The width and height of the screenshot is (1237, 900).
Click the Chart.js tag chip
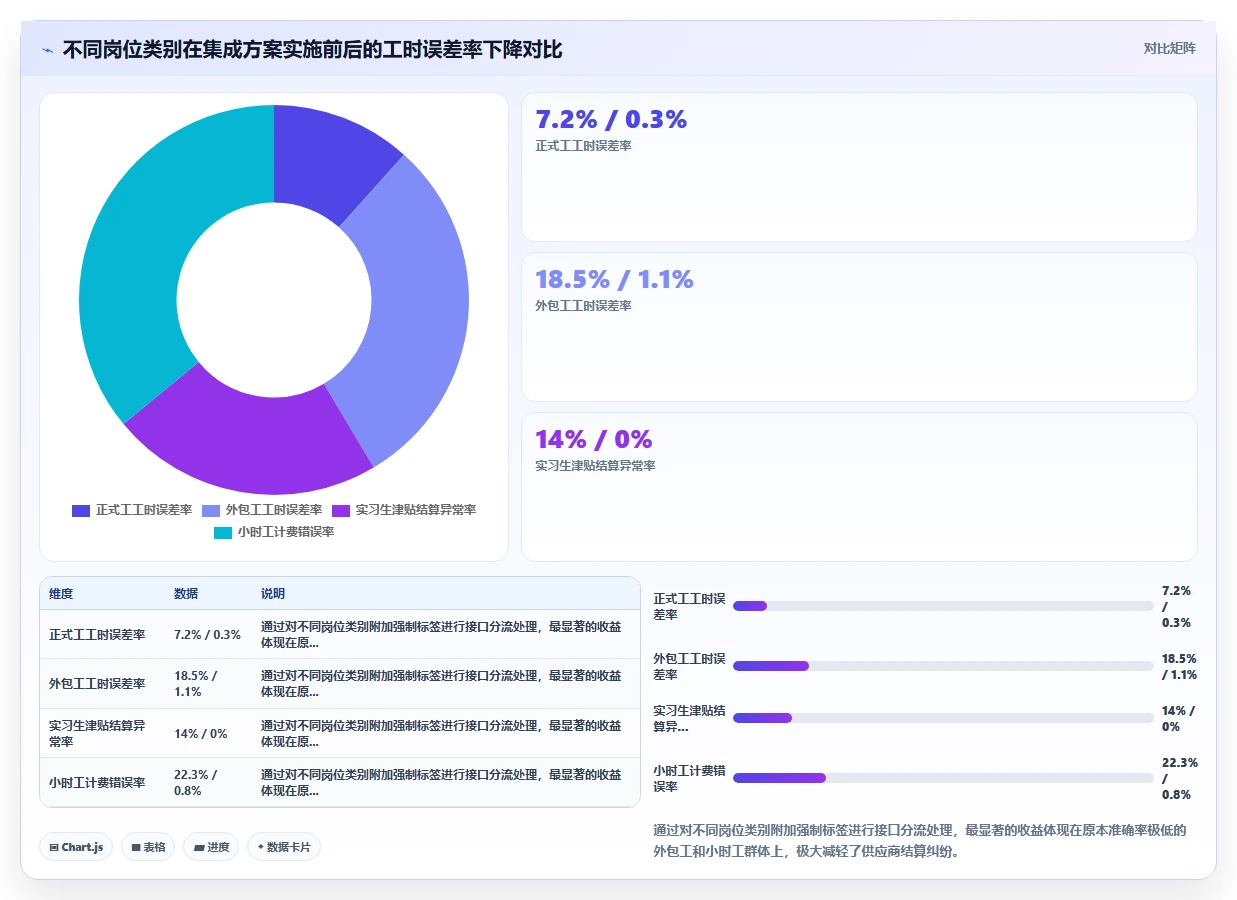[77, 847]
